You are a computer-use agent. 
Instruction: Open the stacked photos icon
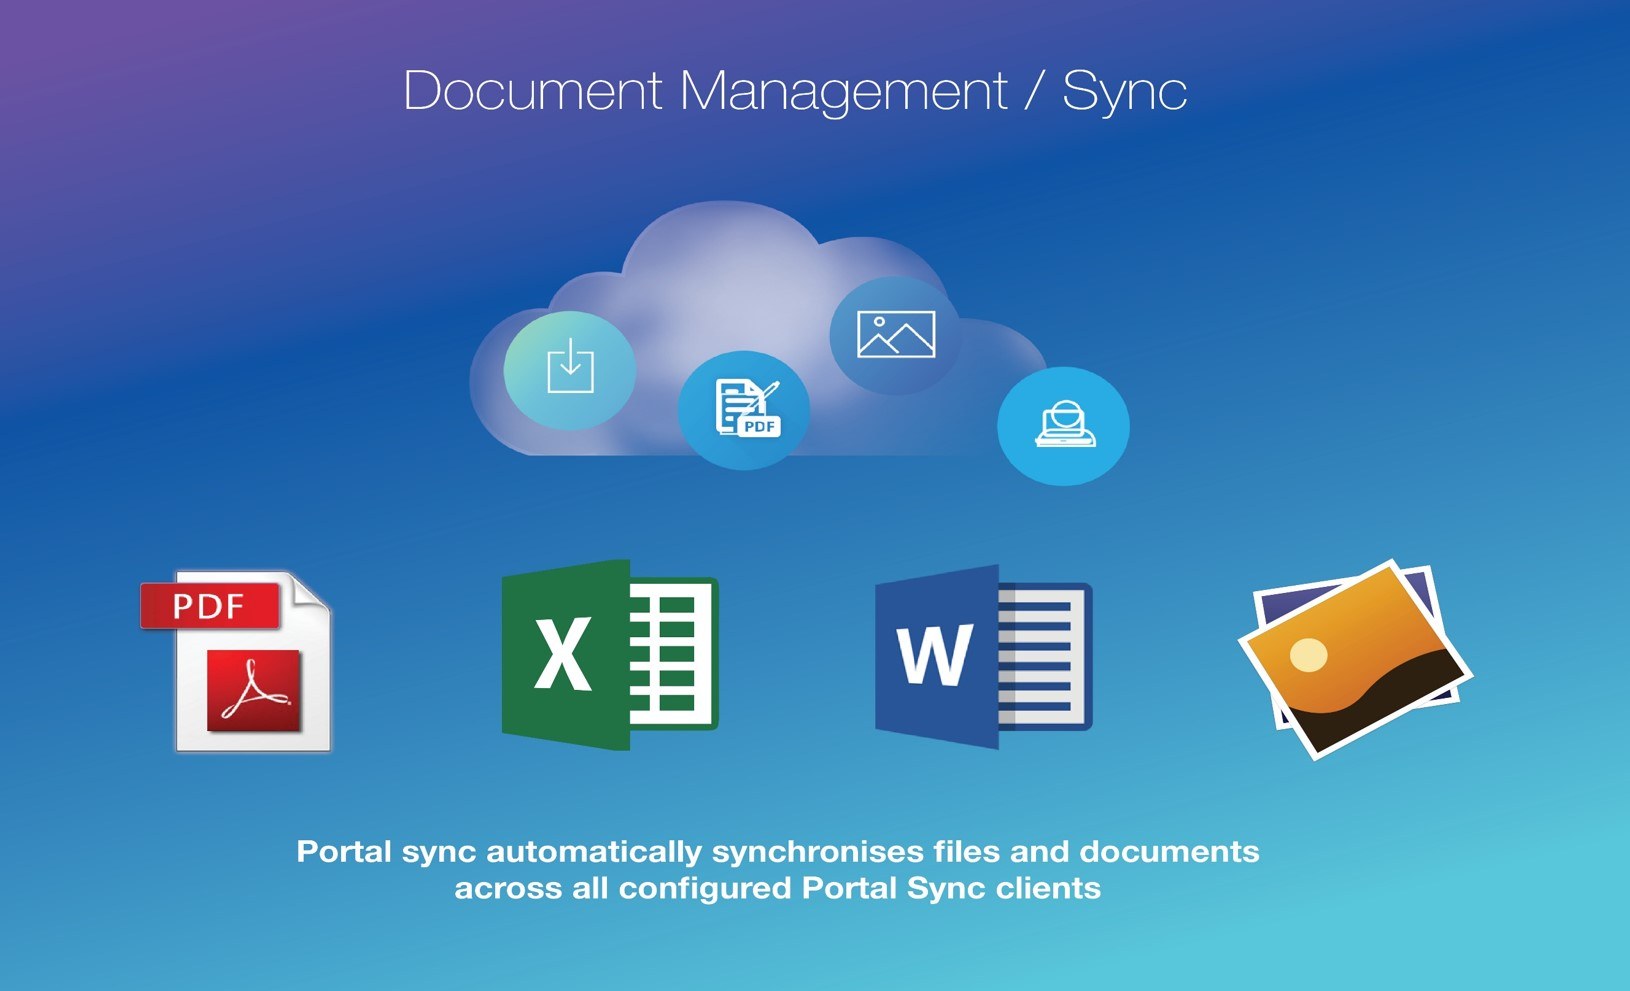pyautogui.click(x=1356, y=660)
